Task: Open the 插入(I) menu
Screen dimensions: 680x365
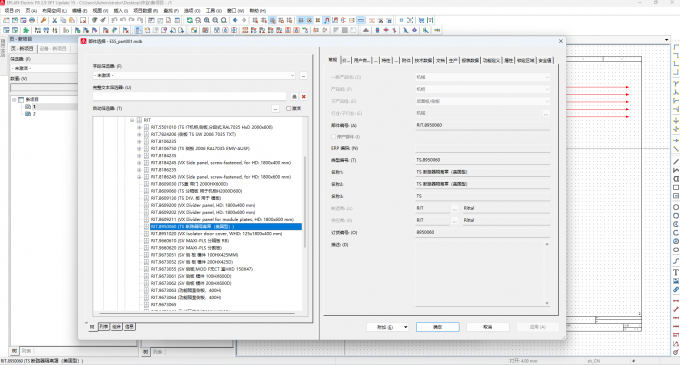Action: [121, 10]
